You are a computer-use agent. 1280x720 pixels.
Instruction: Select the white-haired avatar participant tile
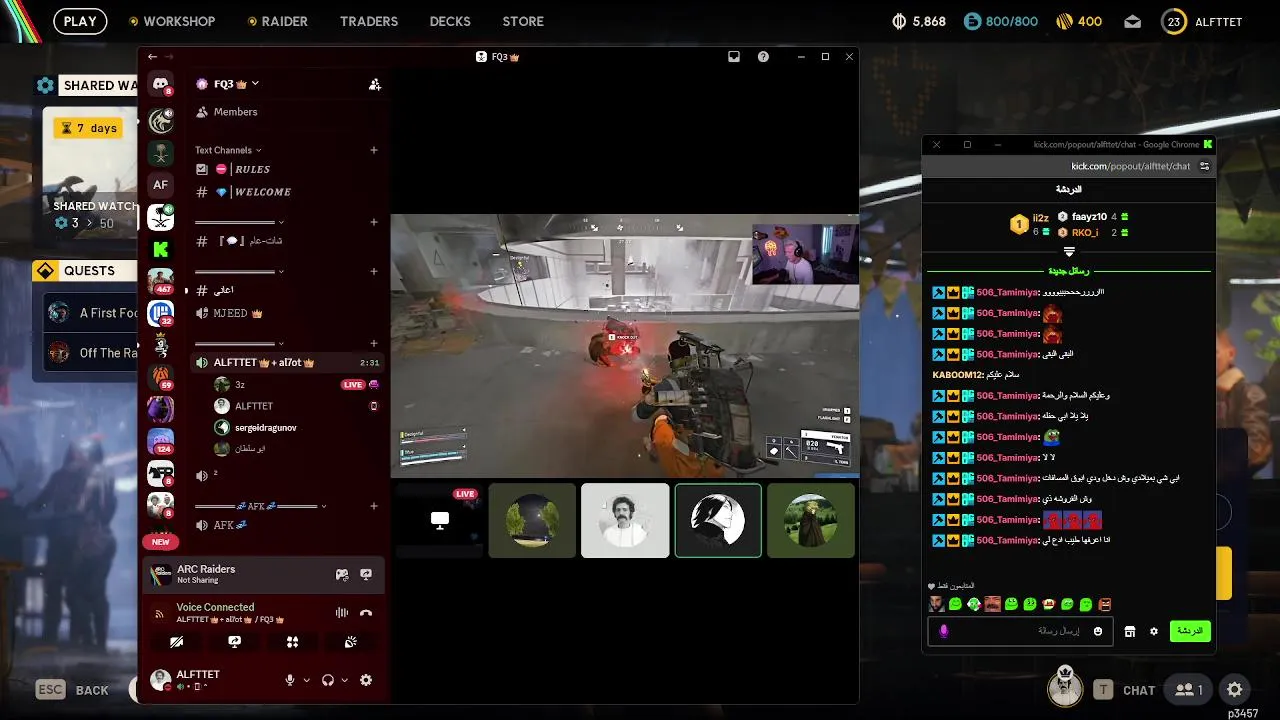[x=718, y=520]
